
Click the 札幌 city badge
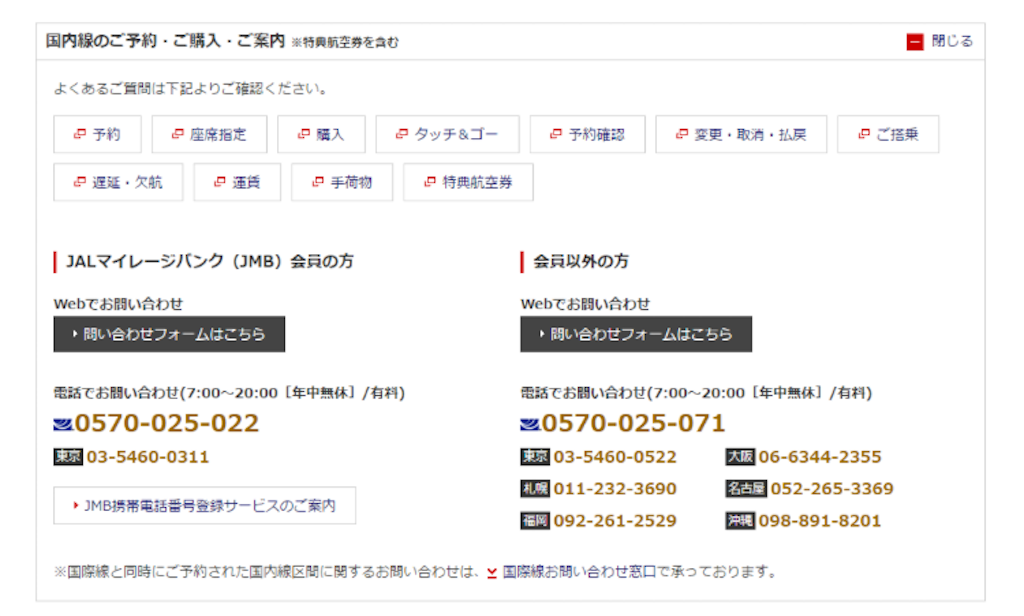(535, 489)
